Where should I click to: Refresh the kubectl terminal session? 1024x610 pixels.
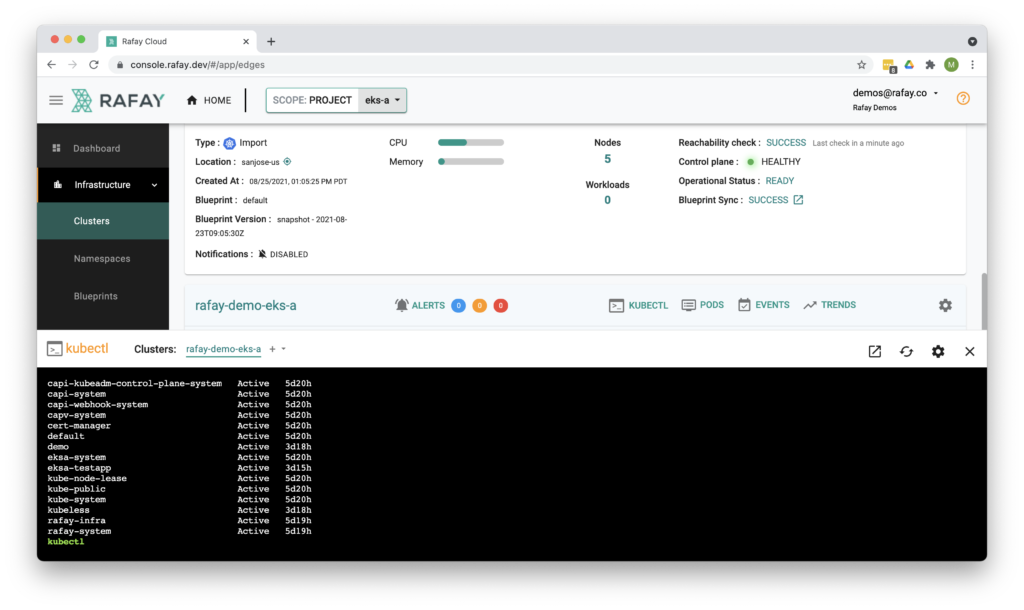pyautogui.click(x=906, y=351)
